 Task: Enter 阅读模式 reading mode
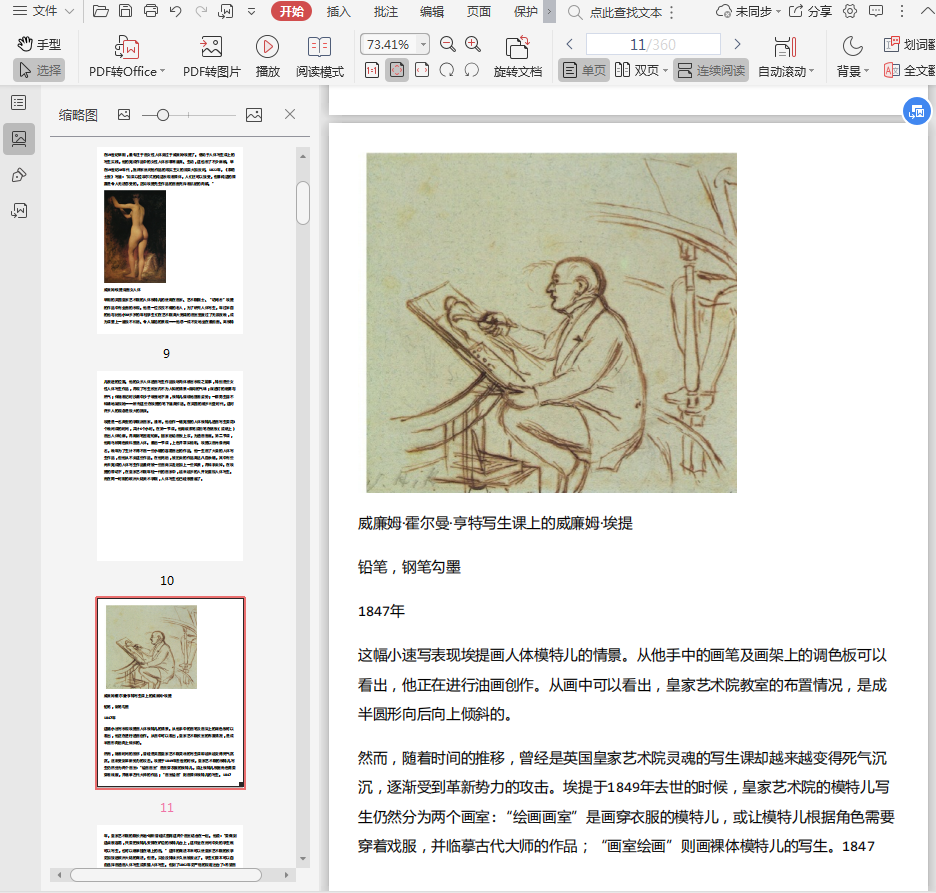click(320, 57)
